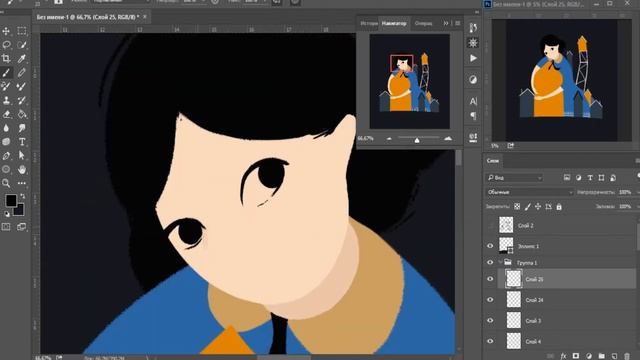Create a new group folder

pyautogui.click(x=602, y=356)
